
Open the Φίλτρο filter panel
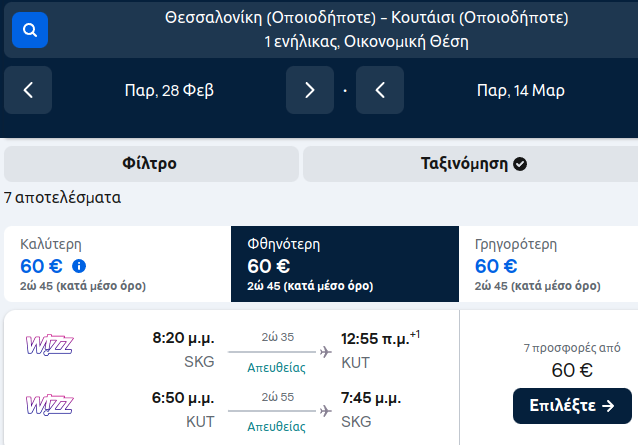151,164
